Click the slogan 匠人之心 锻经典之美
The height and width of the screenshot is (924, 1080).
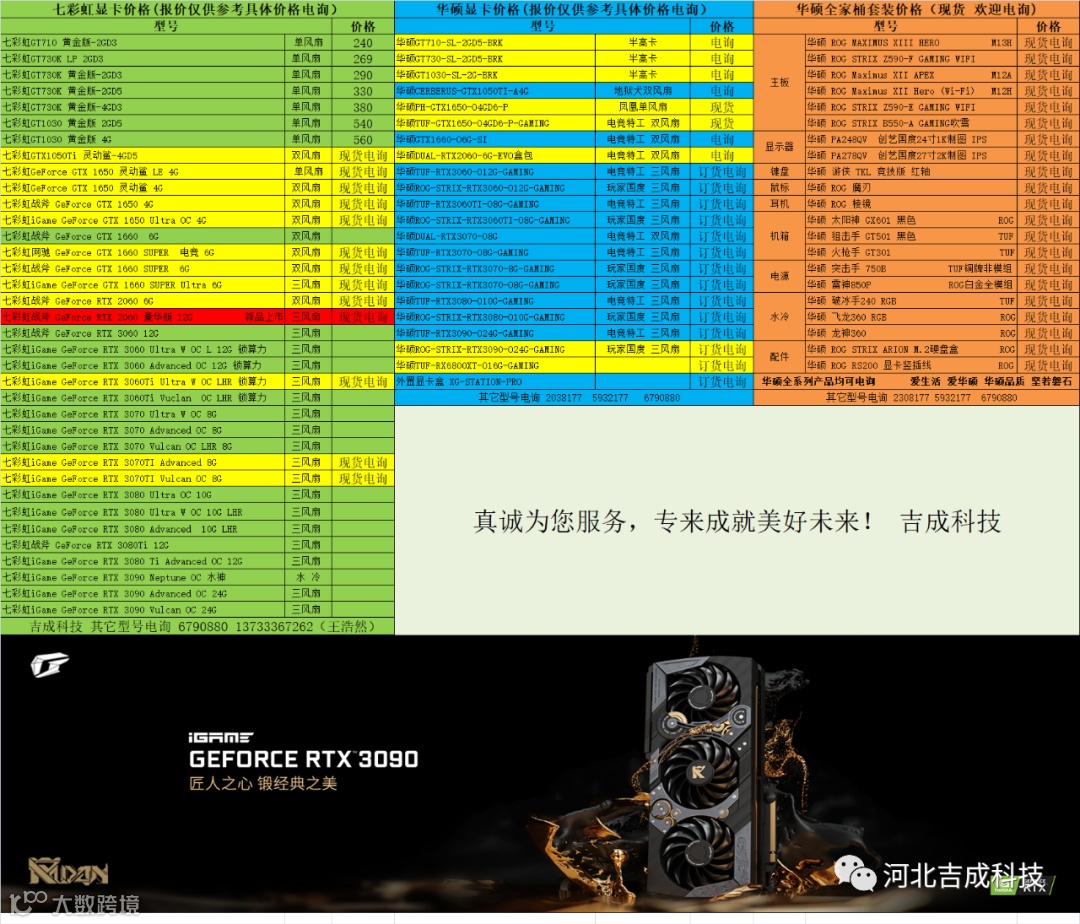coord(263,784)
